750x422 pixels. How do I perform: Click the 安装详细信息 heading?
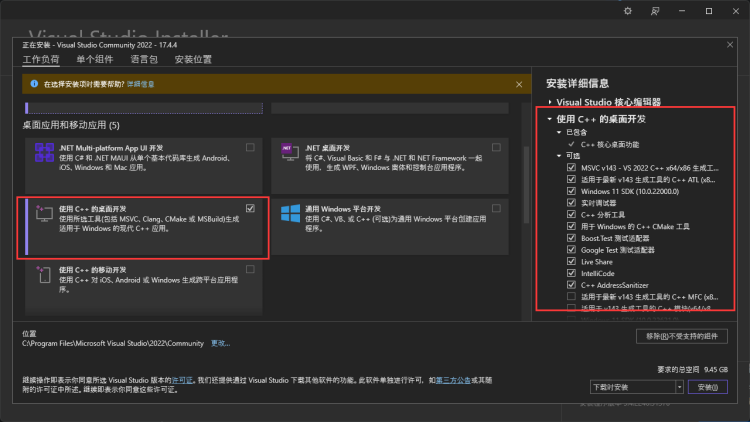577,83
